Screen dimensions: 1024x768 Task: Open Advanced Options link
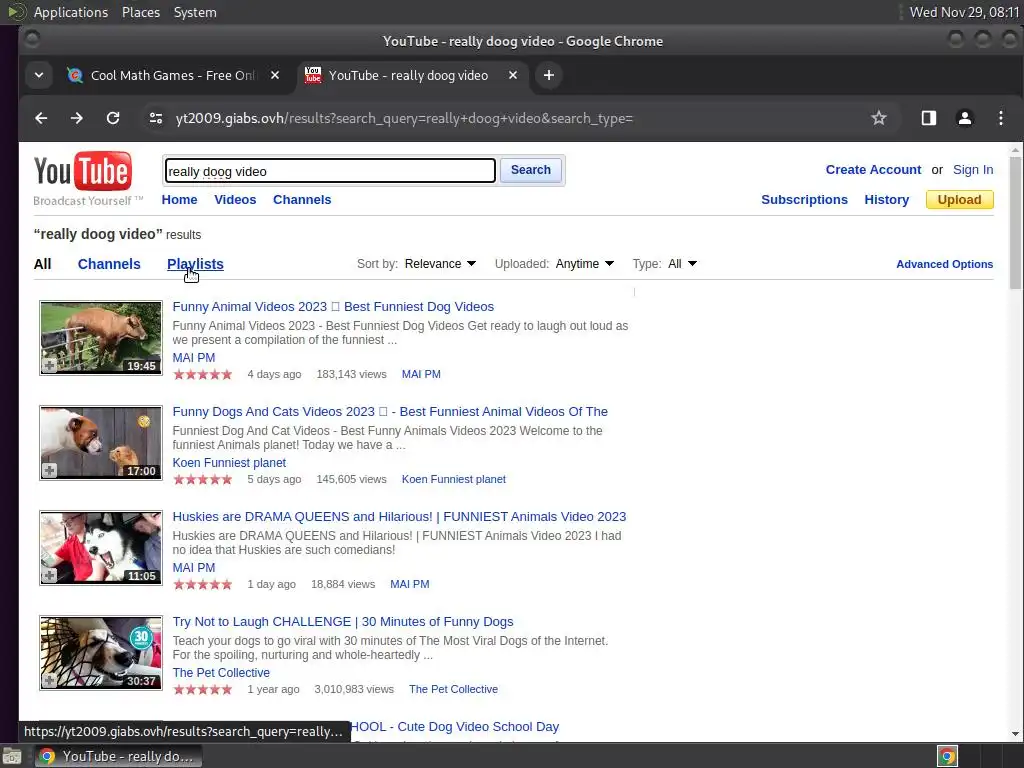(944, 264)
